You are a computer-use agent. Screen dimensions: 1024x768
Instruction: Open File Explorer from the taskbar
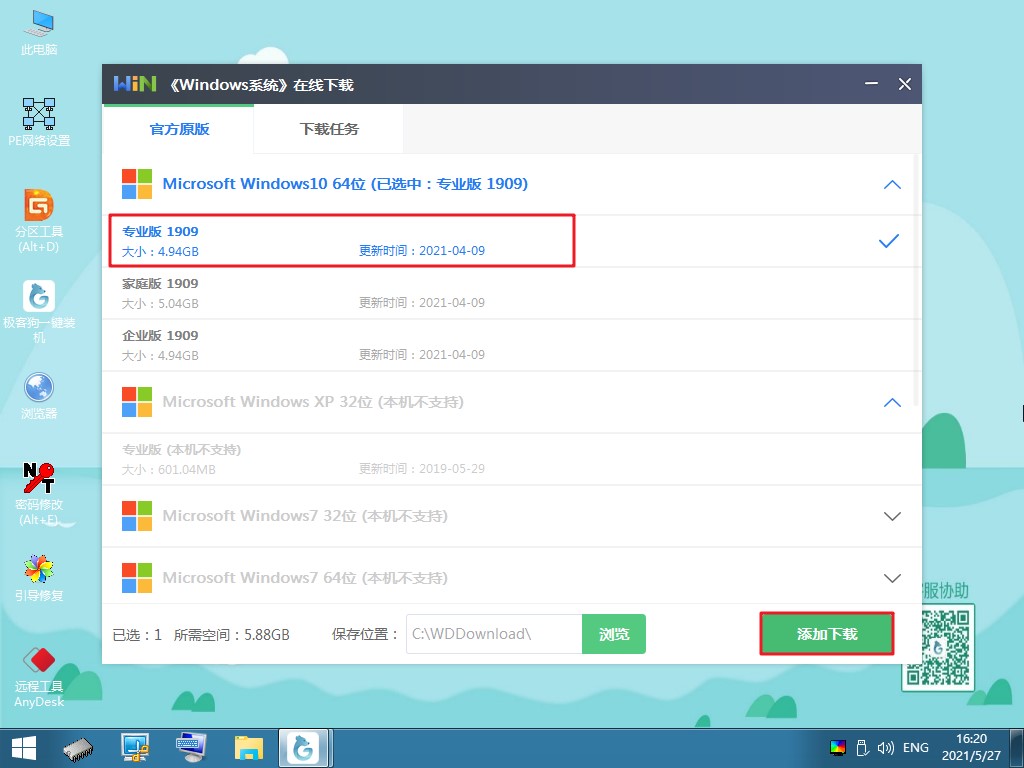[249, 750]
